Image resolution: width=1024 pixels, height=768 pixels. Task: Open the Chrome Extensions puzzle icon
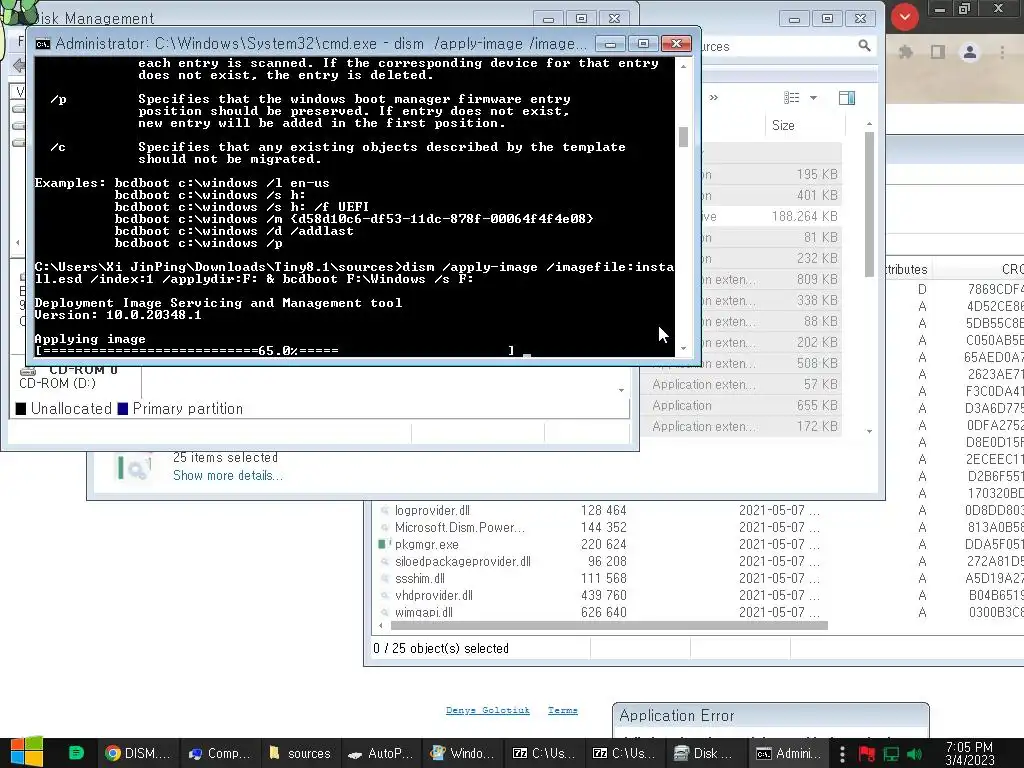pos(906,52)
